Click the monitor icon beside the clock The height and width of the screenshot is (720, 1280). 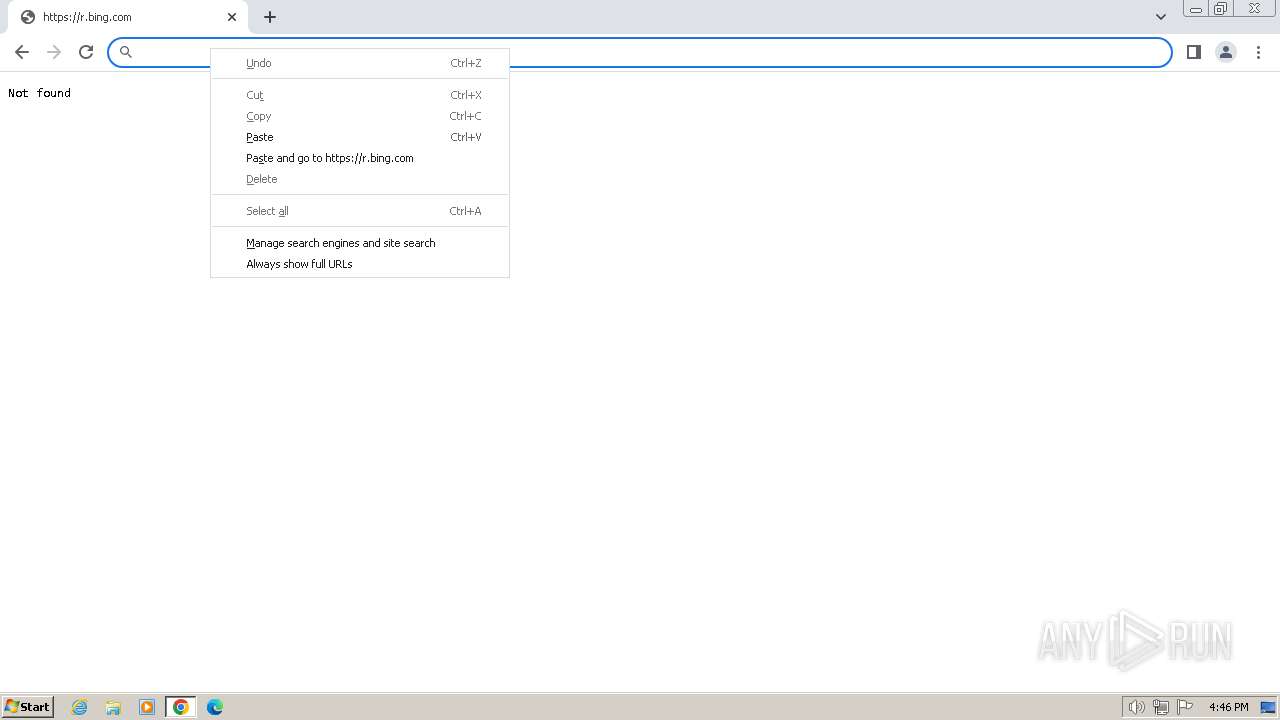(1268, 707)
